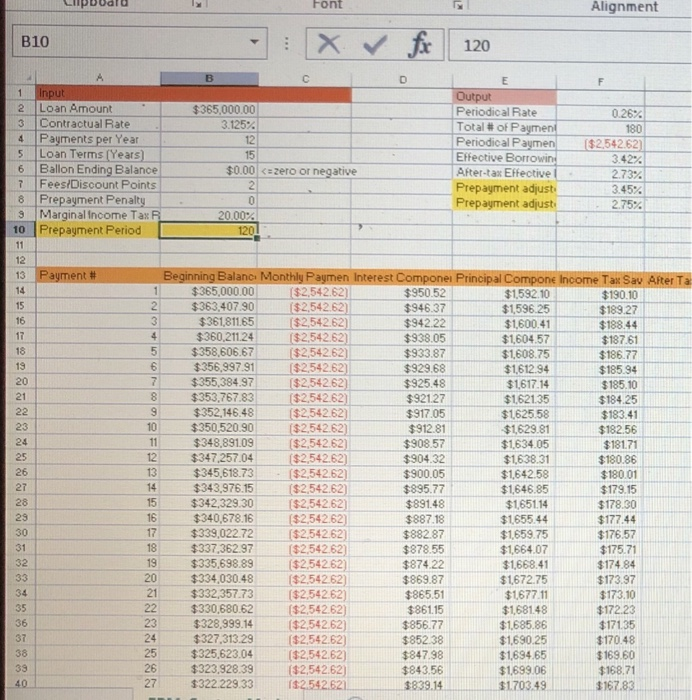The height and width of the screenshot is (700, 692).
Task: Select the Marginal Income Tax value 20.00%
Action: pos(209,216)
